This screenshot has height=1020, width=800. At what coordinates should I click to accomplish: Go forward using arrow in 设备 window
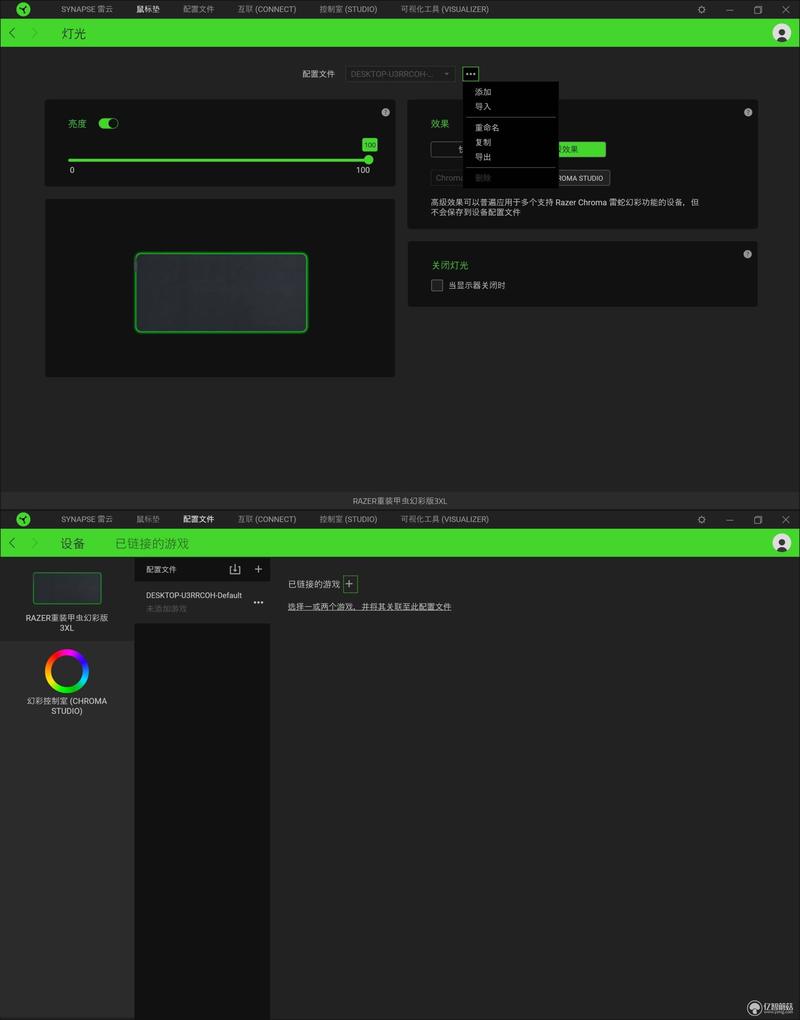pos(34,543)
